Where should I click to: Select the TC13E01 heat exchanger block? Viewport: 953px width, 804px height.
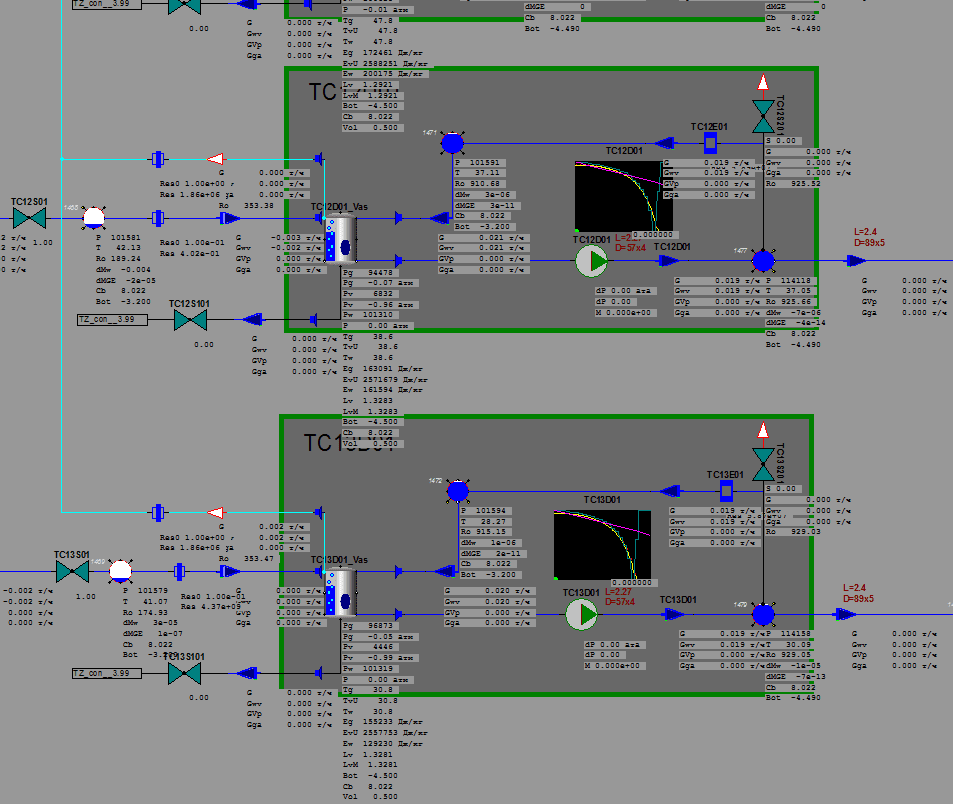point(726,491)
